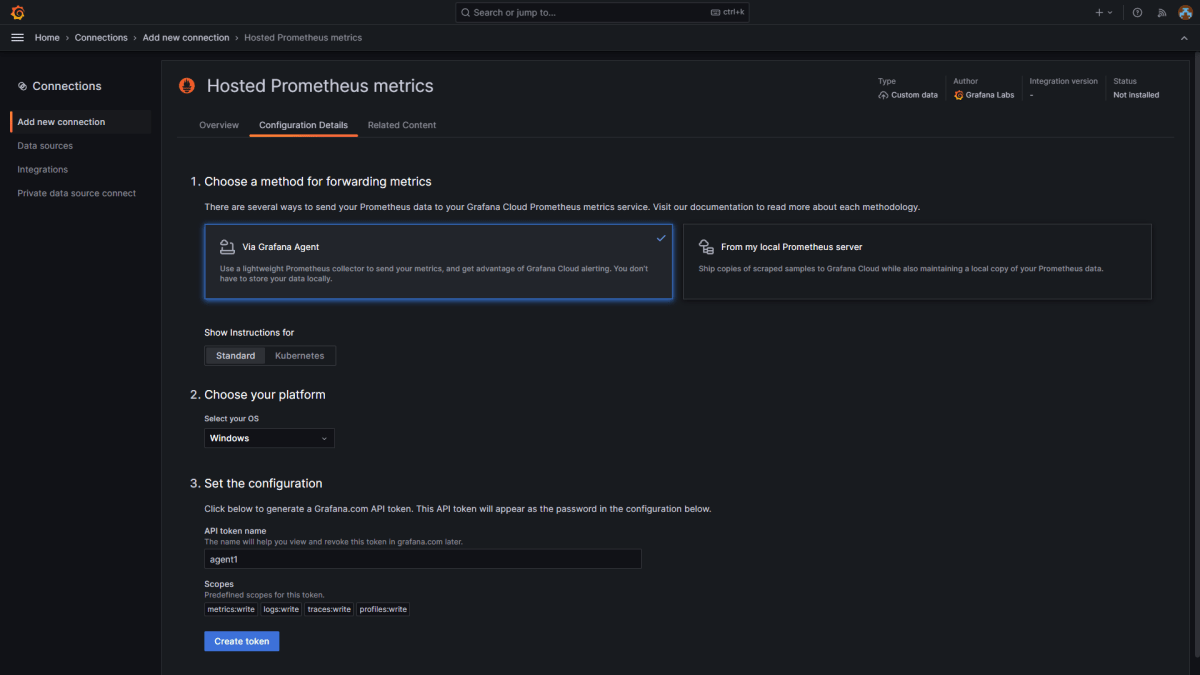
Task: Open the Select your OS dropdown
Action: 268,438
